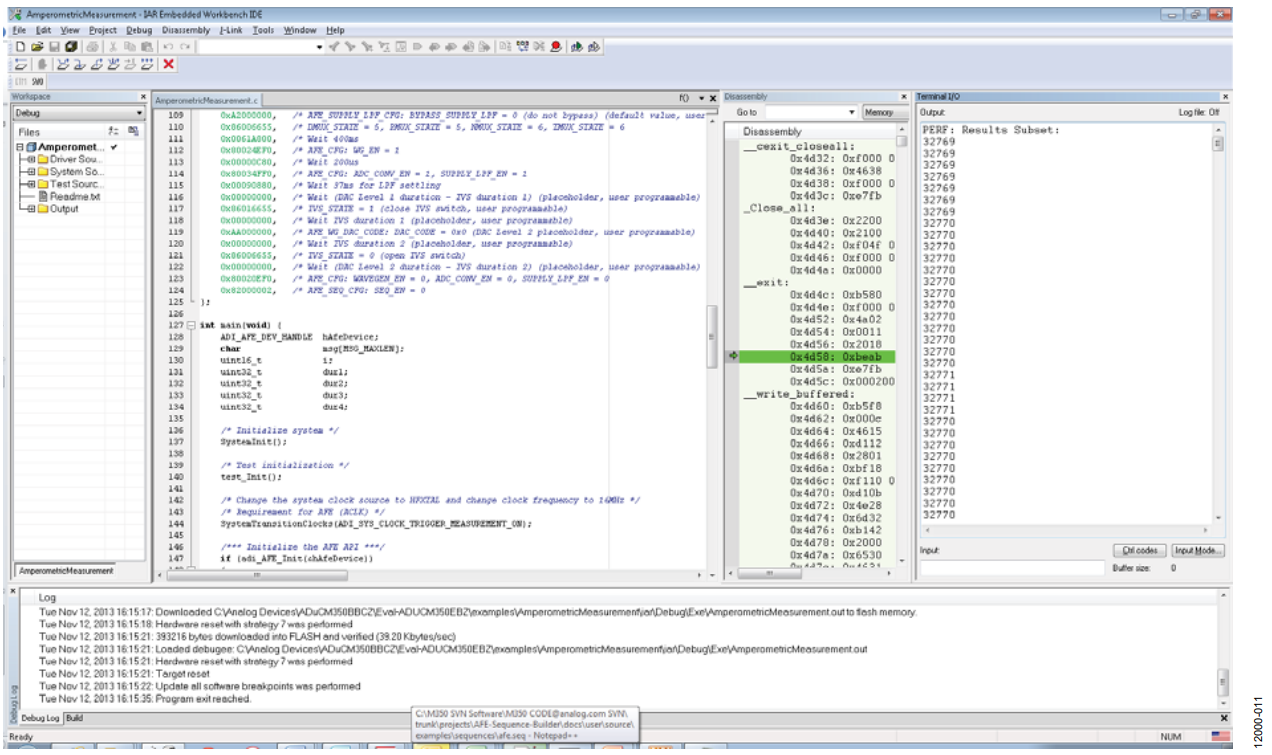Click the AmperometricMeasurement workspace bottom tab
This screenshot has width=1272, height=755.
65,571
